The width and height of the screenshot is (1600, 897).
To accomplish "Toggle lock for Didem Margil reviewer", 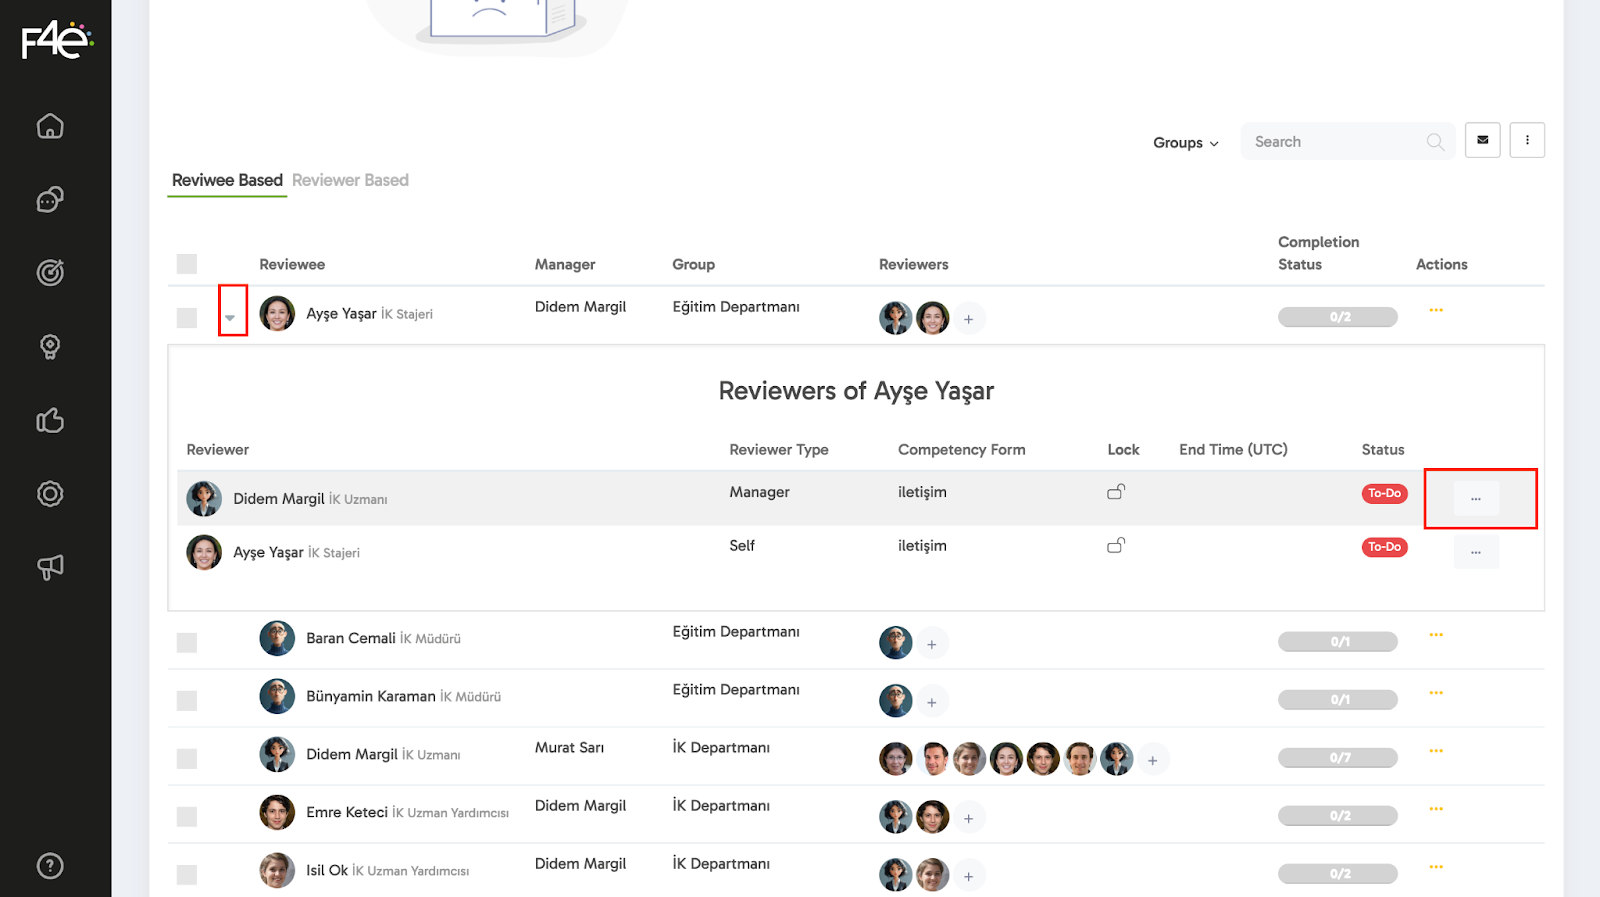I will (x=1116, y=492).
